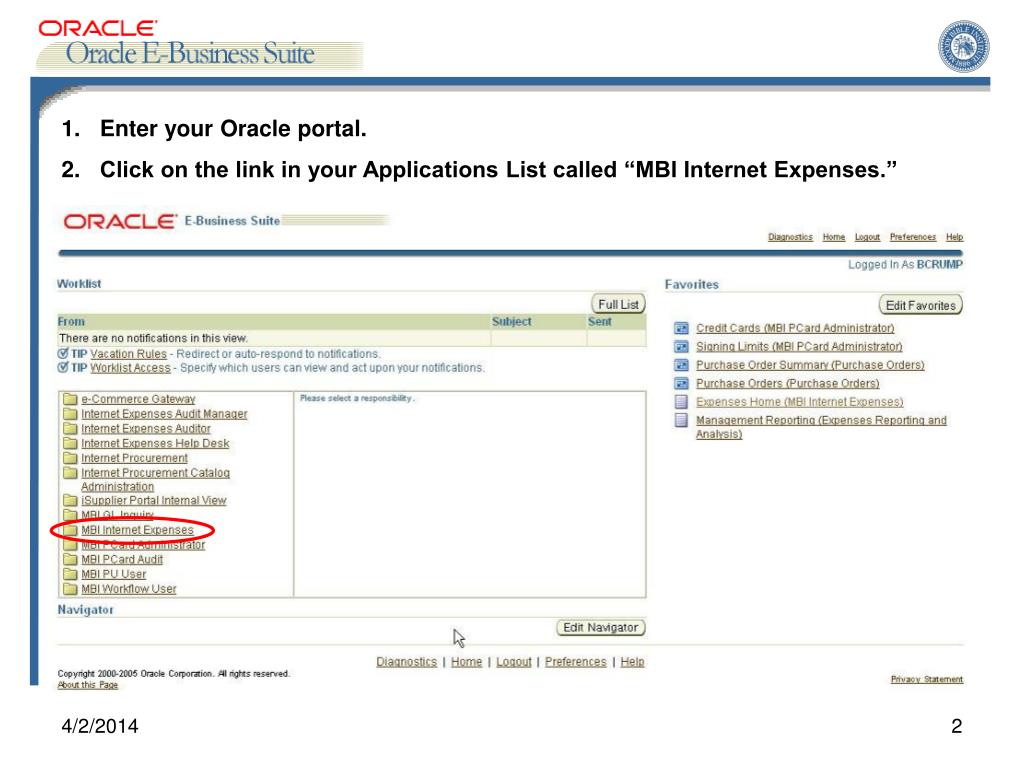Click folder icon beside iSupplier Portal Internal View
The height and width of the screenshot is (768, 1024).
[x=70, y=500]
